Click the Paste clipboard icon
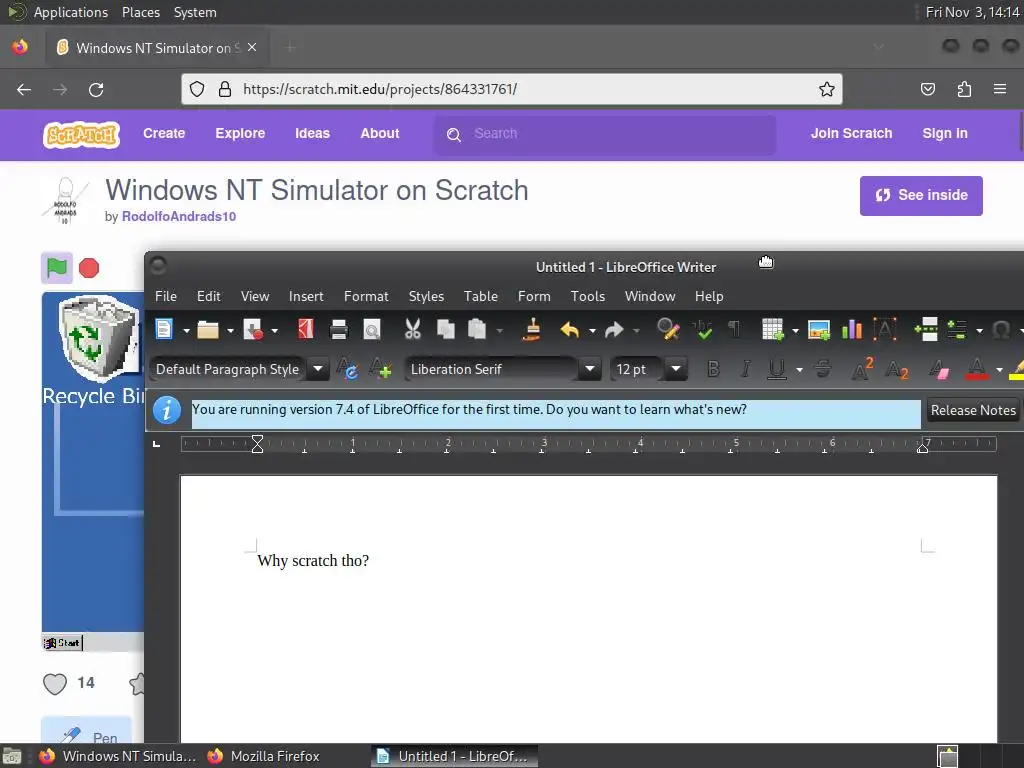Viewport: 1024px width, 768px height. [477, 329]
